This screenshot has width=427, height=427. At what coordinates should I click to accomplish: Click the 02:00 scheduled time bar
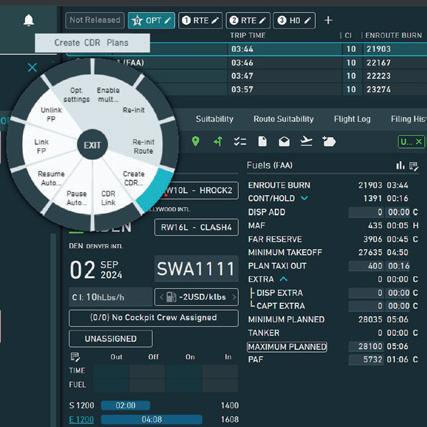125,405
